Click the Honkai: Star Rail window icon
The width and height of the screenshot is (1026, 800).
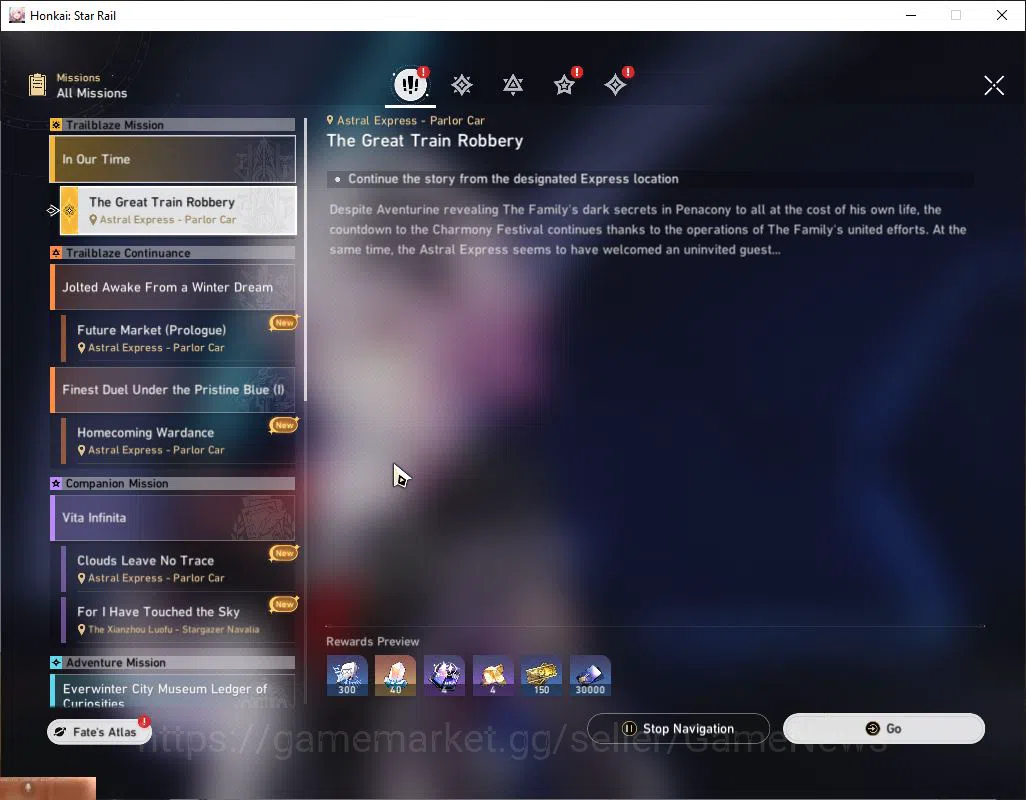click(16, 15)
